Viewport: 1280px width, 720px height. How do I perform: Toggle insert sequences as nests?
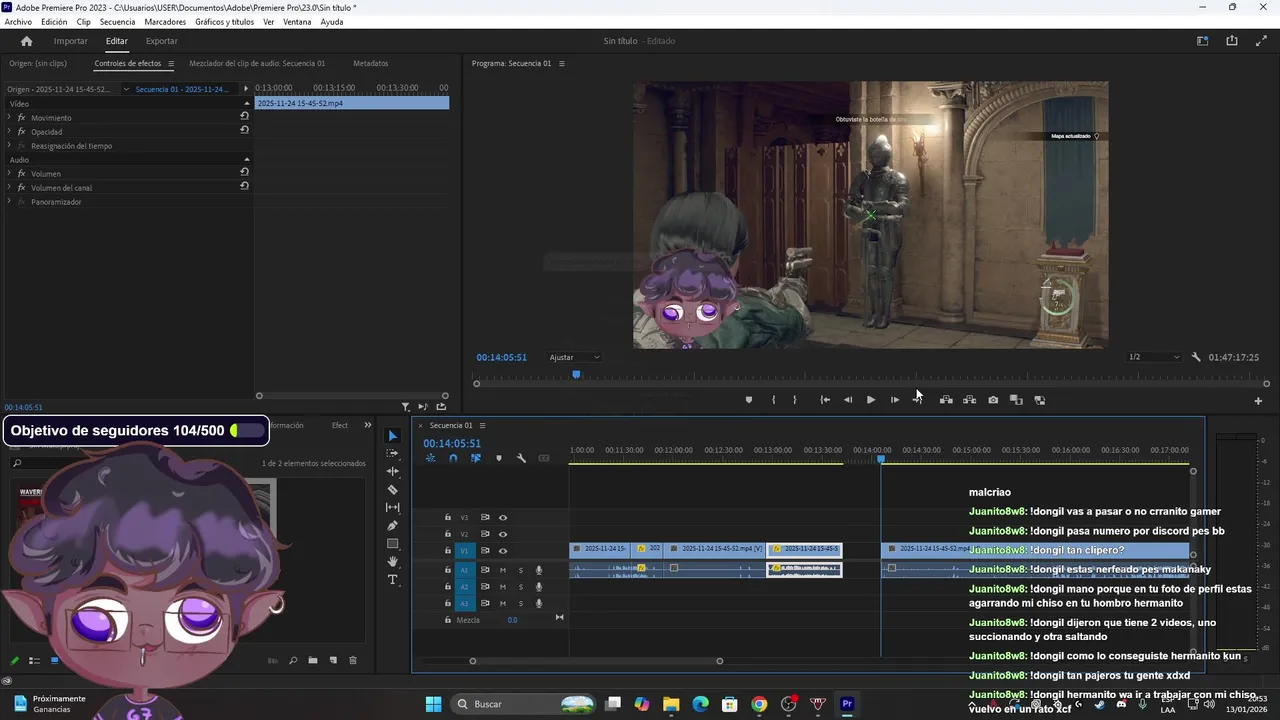click(431, 458)
